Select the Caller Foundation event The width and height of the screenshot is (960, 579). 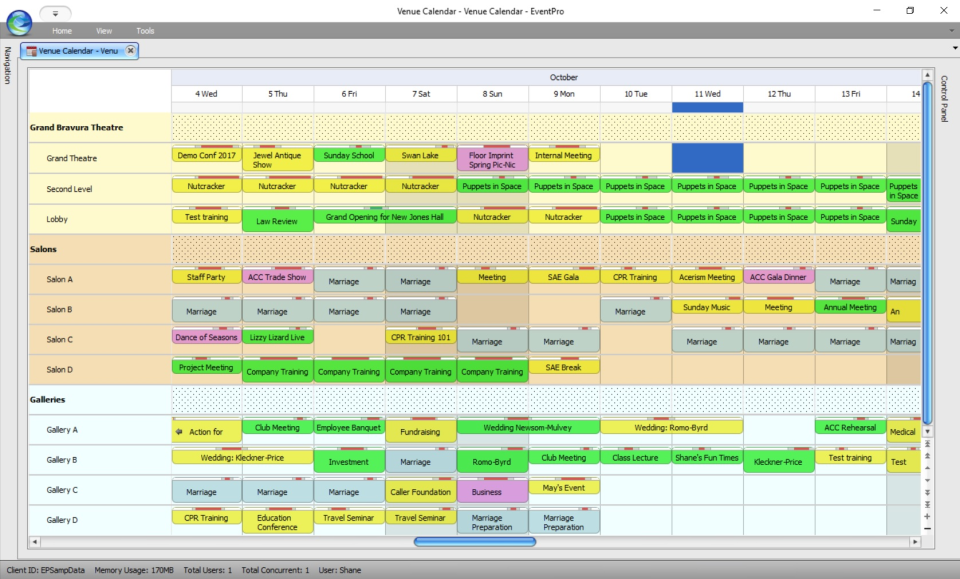(x=421, y=491)
